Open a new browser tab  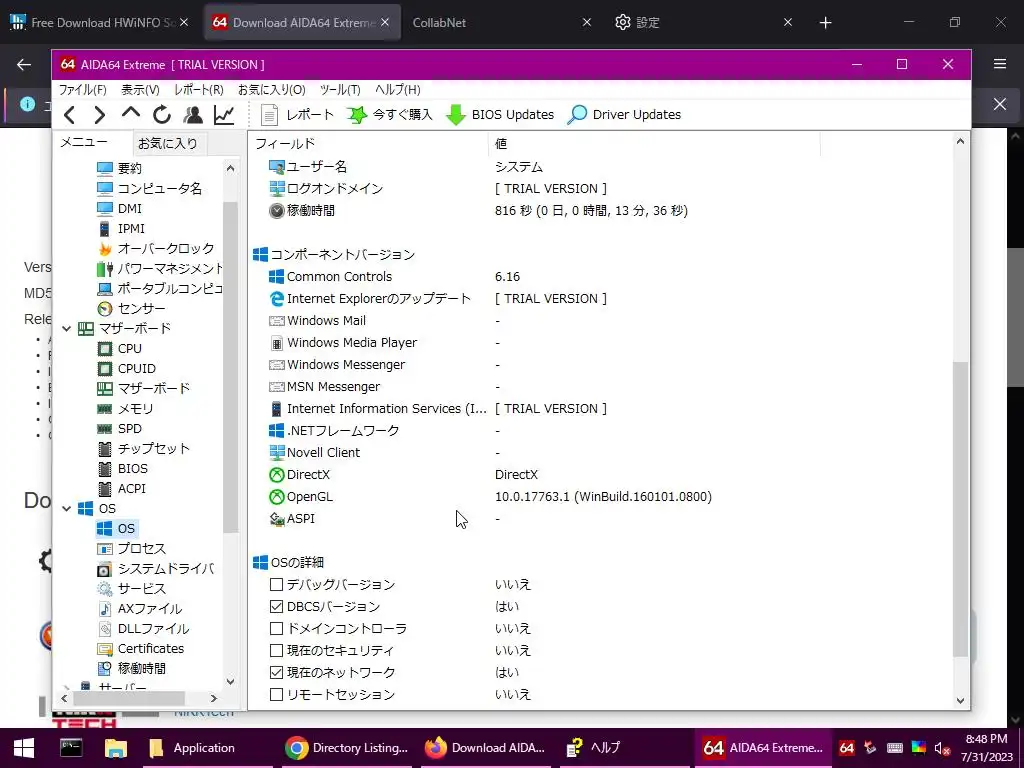825,23
